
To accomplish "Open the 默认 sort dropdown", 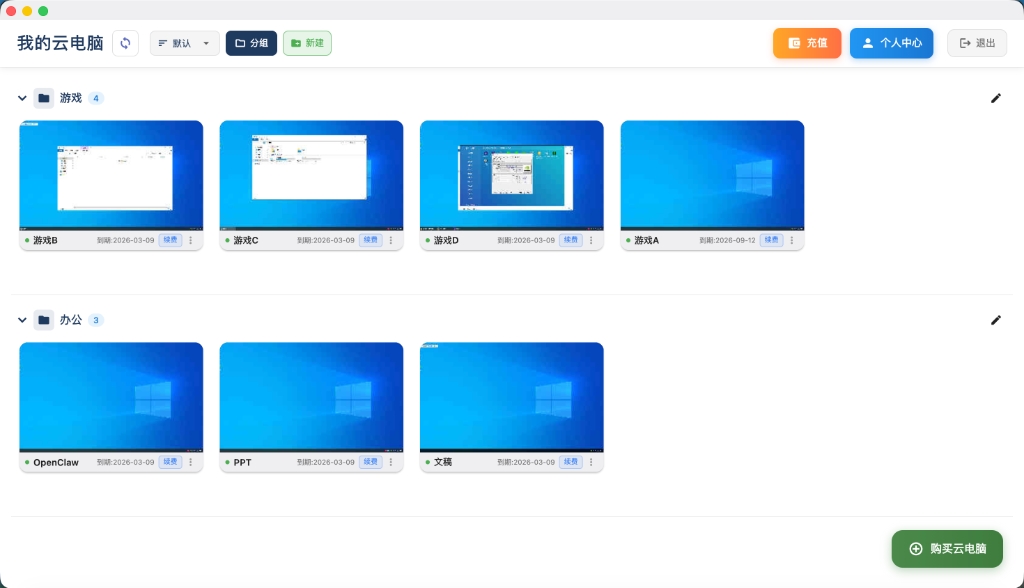I will coord(184,43).
